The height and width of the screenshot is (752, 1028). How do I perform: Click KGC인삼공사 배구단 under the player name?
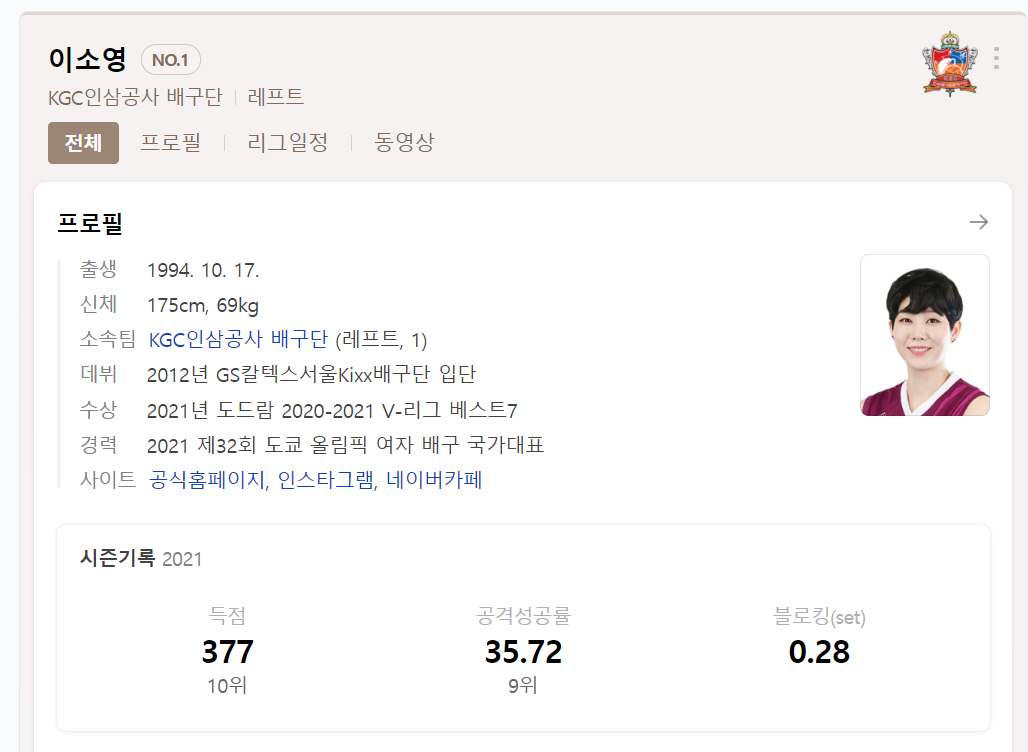[135, 97]
